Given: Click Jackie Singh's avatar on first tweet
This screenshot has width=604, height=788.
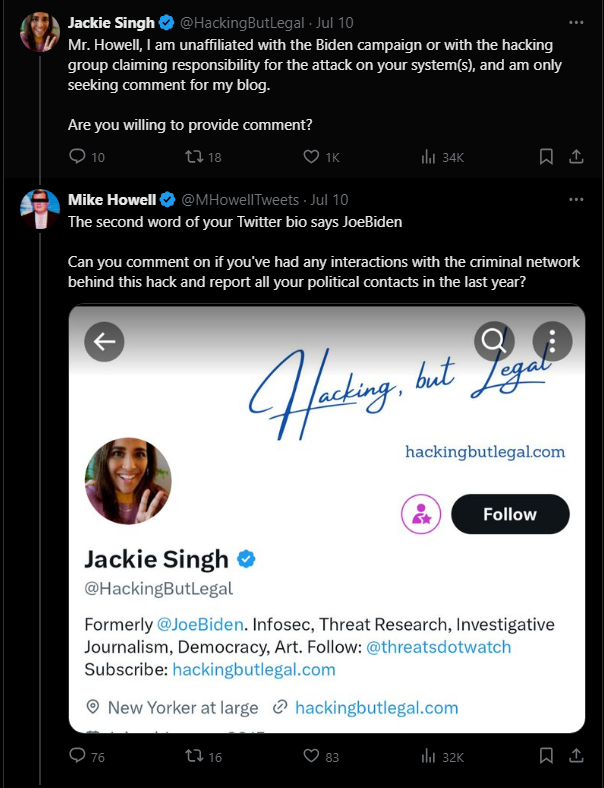Looking at the screenshot, I should (x=40, y=32).
